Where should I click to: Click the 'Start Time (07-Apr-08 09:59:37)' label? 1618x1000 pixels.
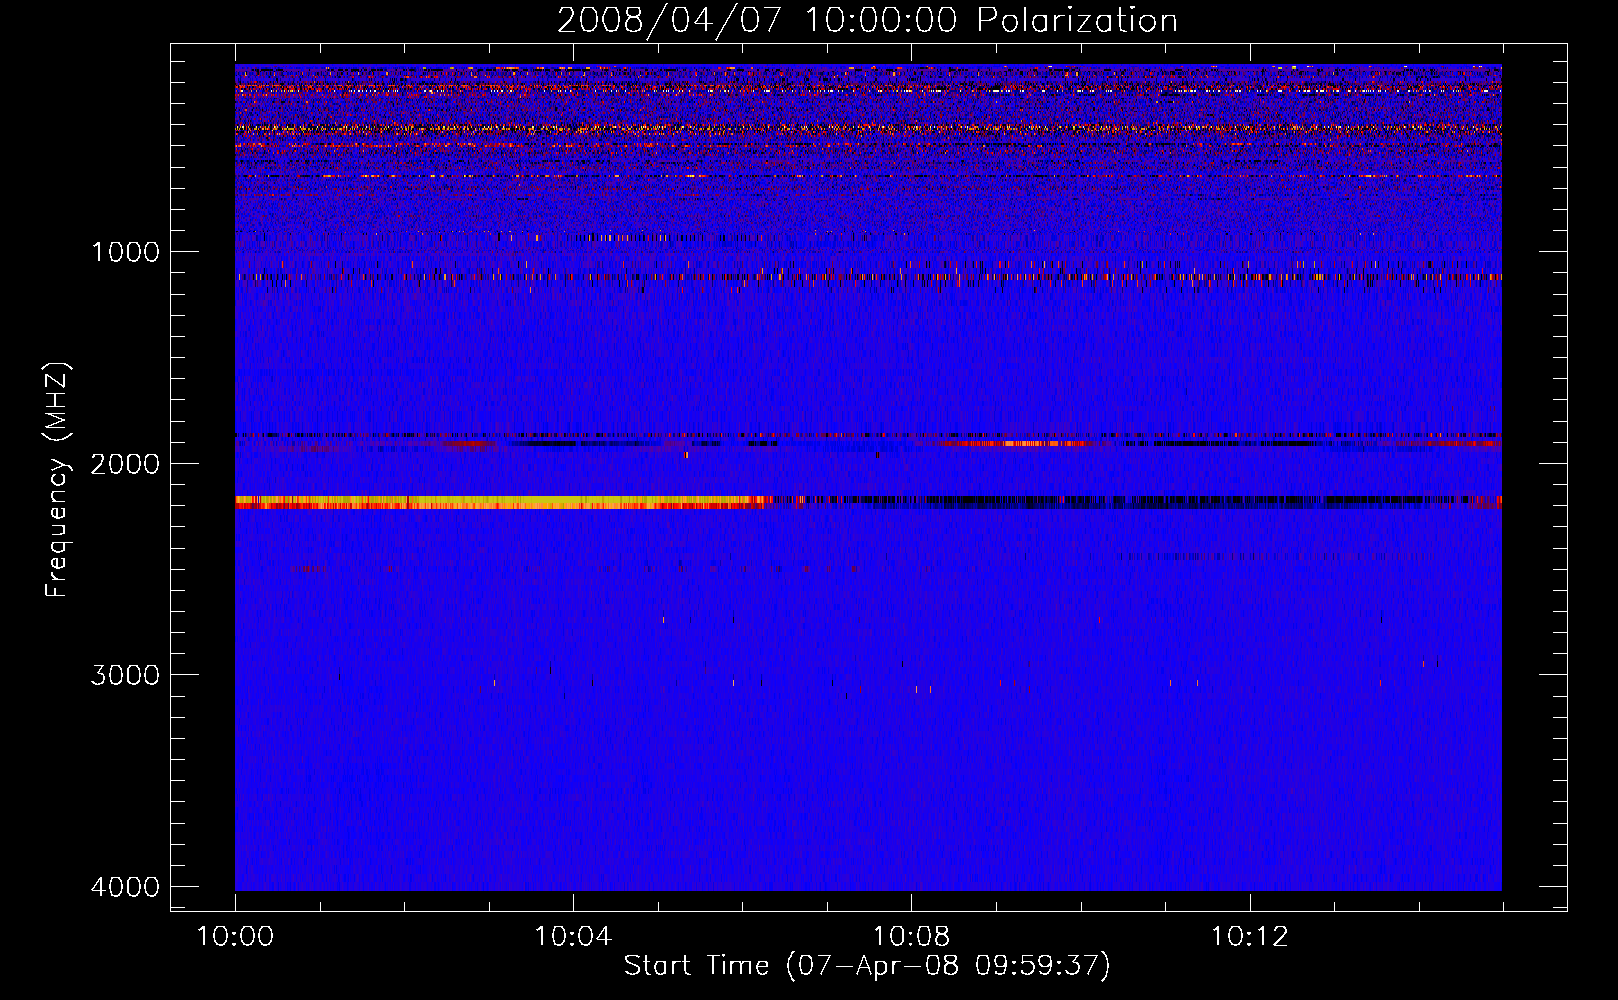click(867, 966)
